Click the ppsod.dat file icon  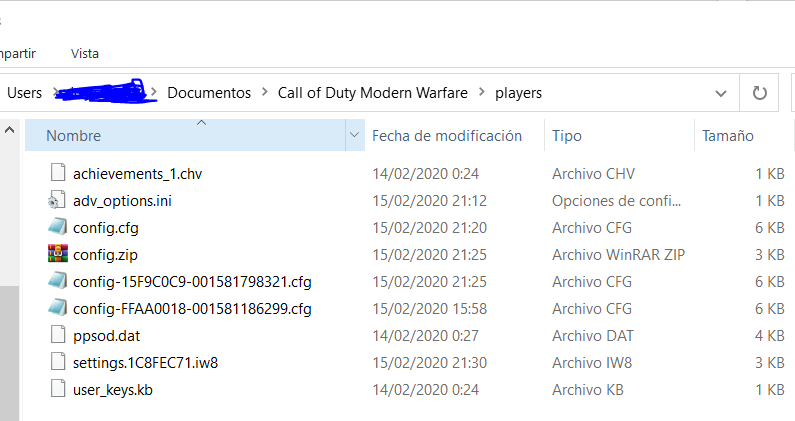58,334
